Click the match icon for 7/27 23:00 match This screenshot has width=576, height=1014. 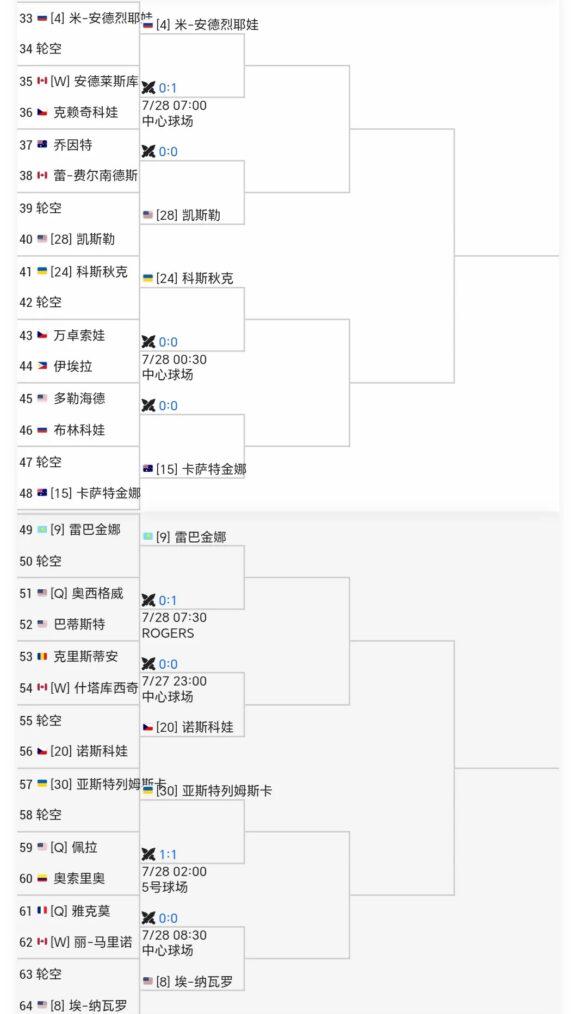click(x=149, y=664)
